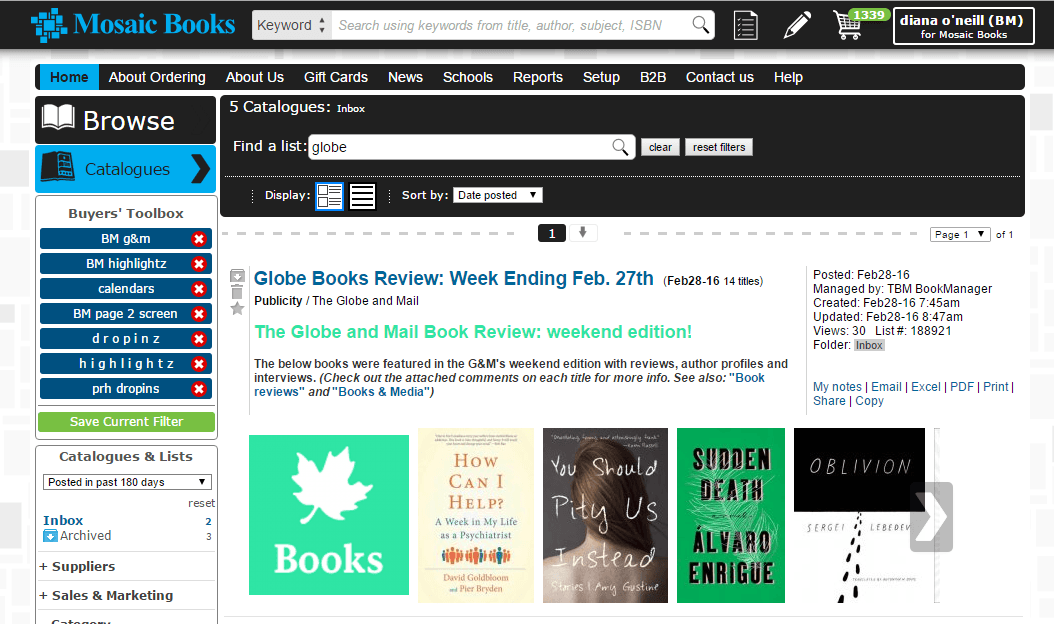Viewport: 1054px width, 624px height.
Task: Click the pencil edit icon in header
Action: coord(797,25)
